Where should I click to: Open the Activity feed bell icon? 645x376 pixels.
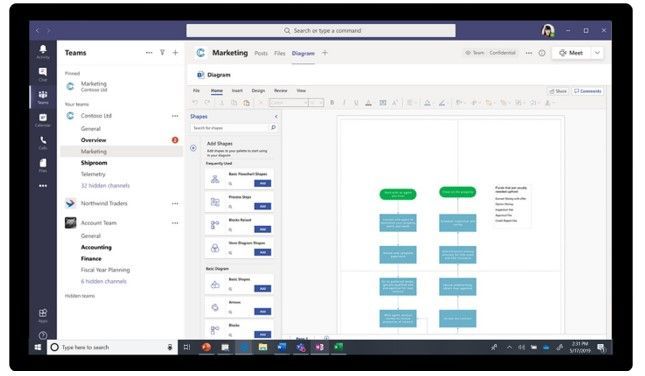point(43,50)
